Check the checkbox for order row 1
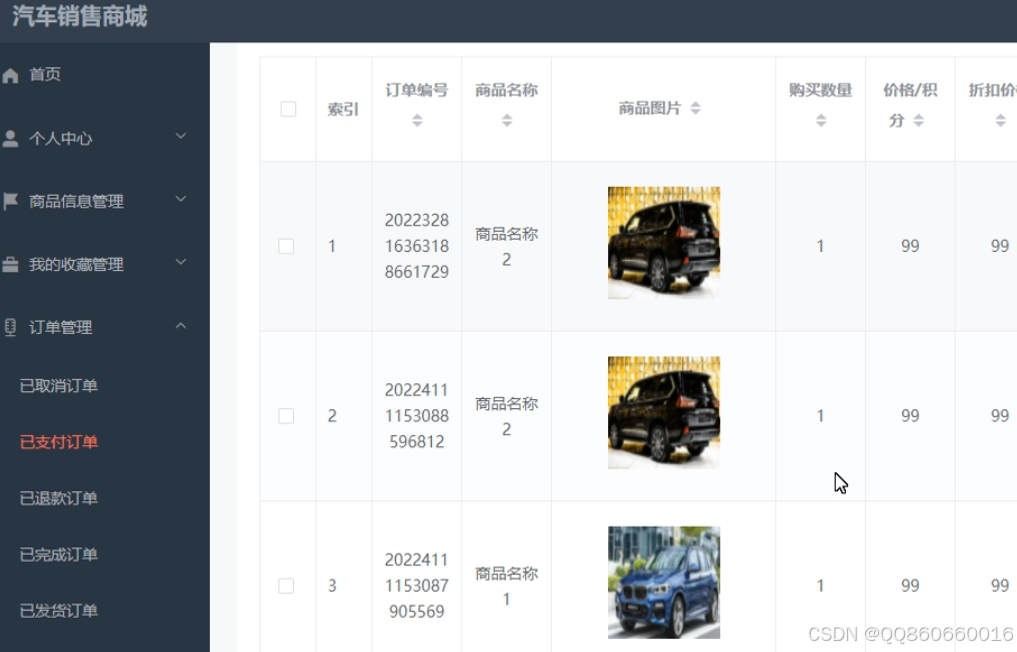 point(286,246)
